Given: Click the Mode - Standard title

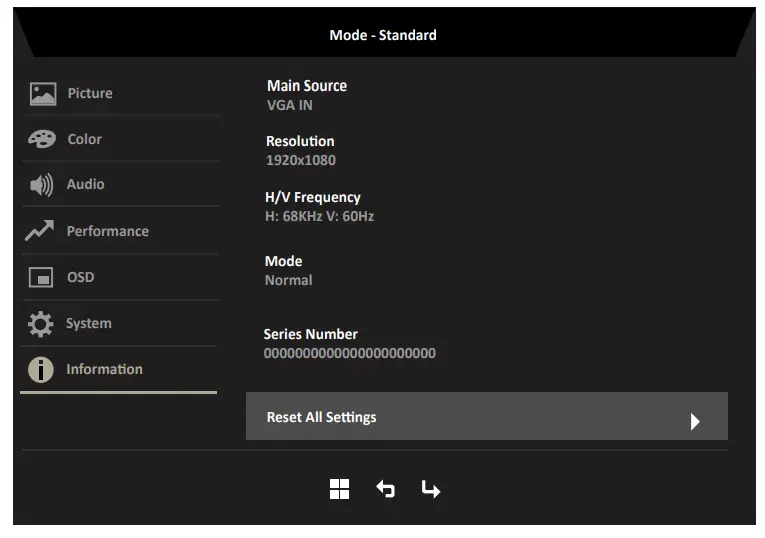Looking at the screenshot, I should click(383, 35).
